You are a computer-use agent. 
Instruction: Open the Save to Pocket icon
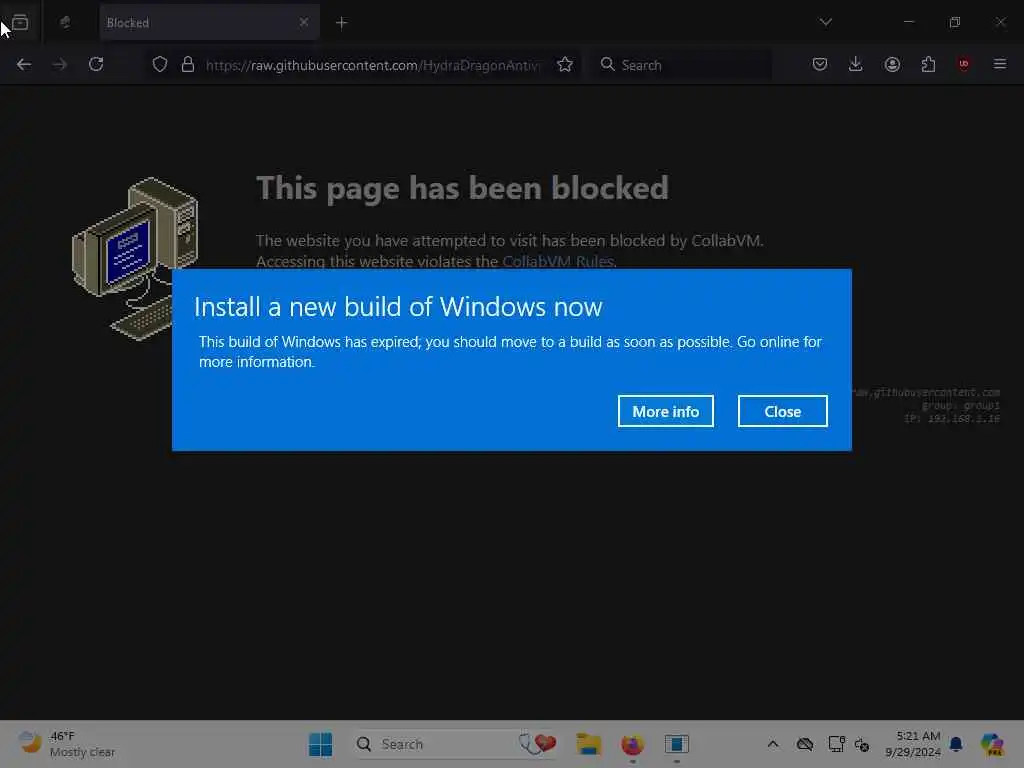(820, 64)
